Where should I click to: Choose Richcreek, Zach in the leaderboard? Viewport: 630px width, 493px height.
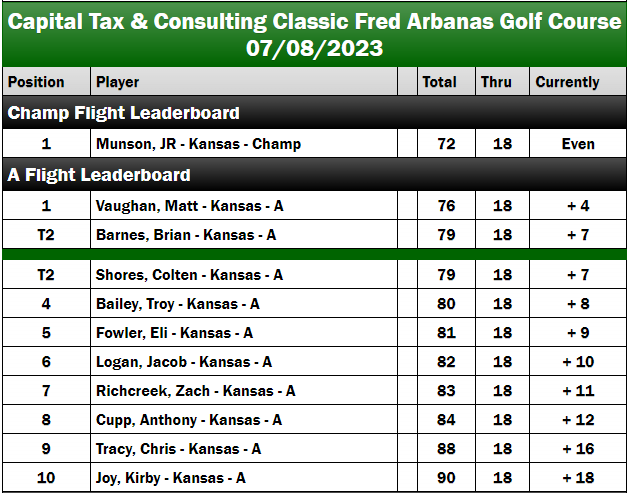[x=196, y=391]
